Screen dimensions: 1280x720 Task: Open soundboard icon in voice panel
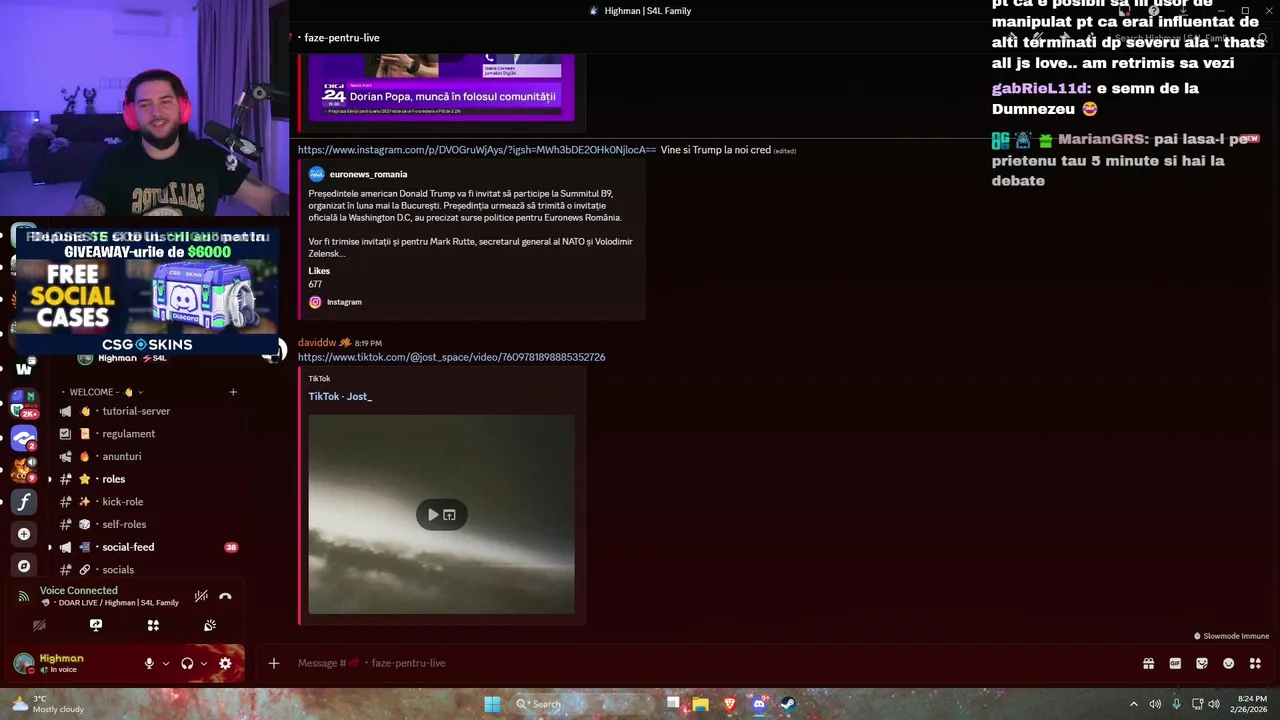point(210,625)
